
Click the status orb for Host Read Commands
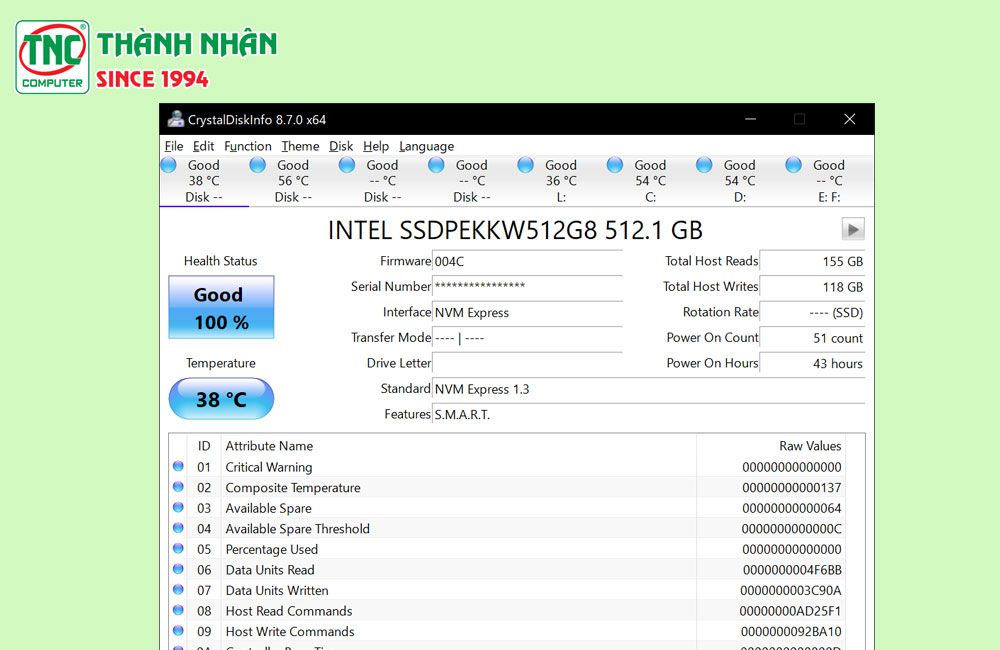tap(179, 610)
